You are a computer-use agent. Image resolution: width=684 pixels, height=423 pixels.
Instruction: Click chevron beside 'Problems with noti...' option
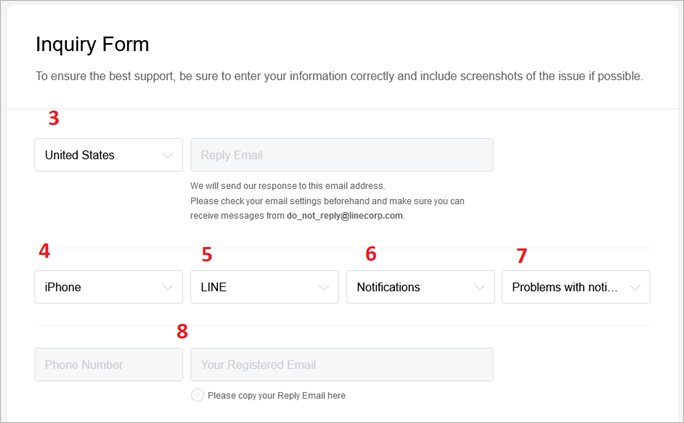click(635, 287)
